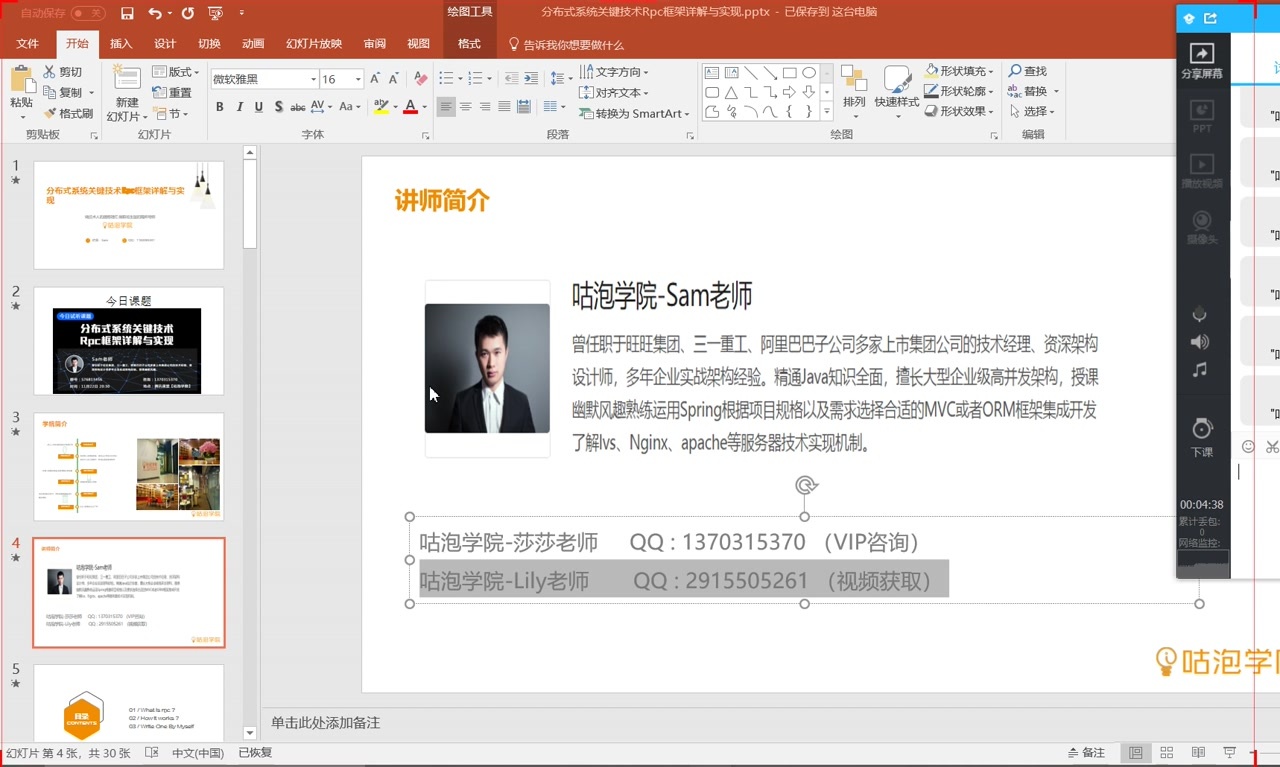Open the line spacing dropdown
Viewport: 1280px width, 767px height.
point(562,78)
